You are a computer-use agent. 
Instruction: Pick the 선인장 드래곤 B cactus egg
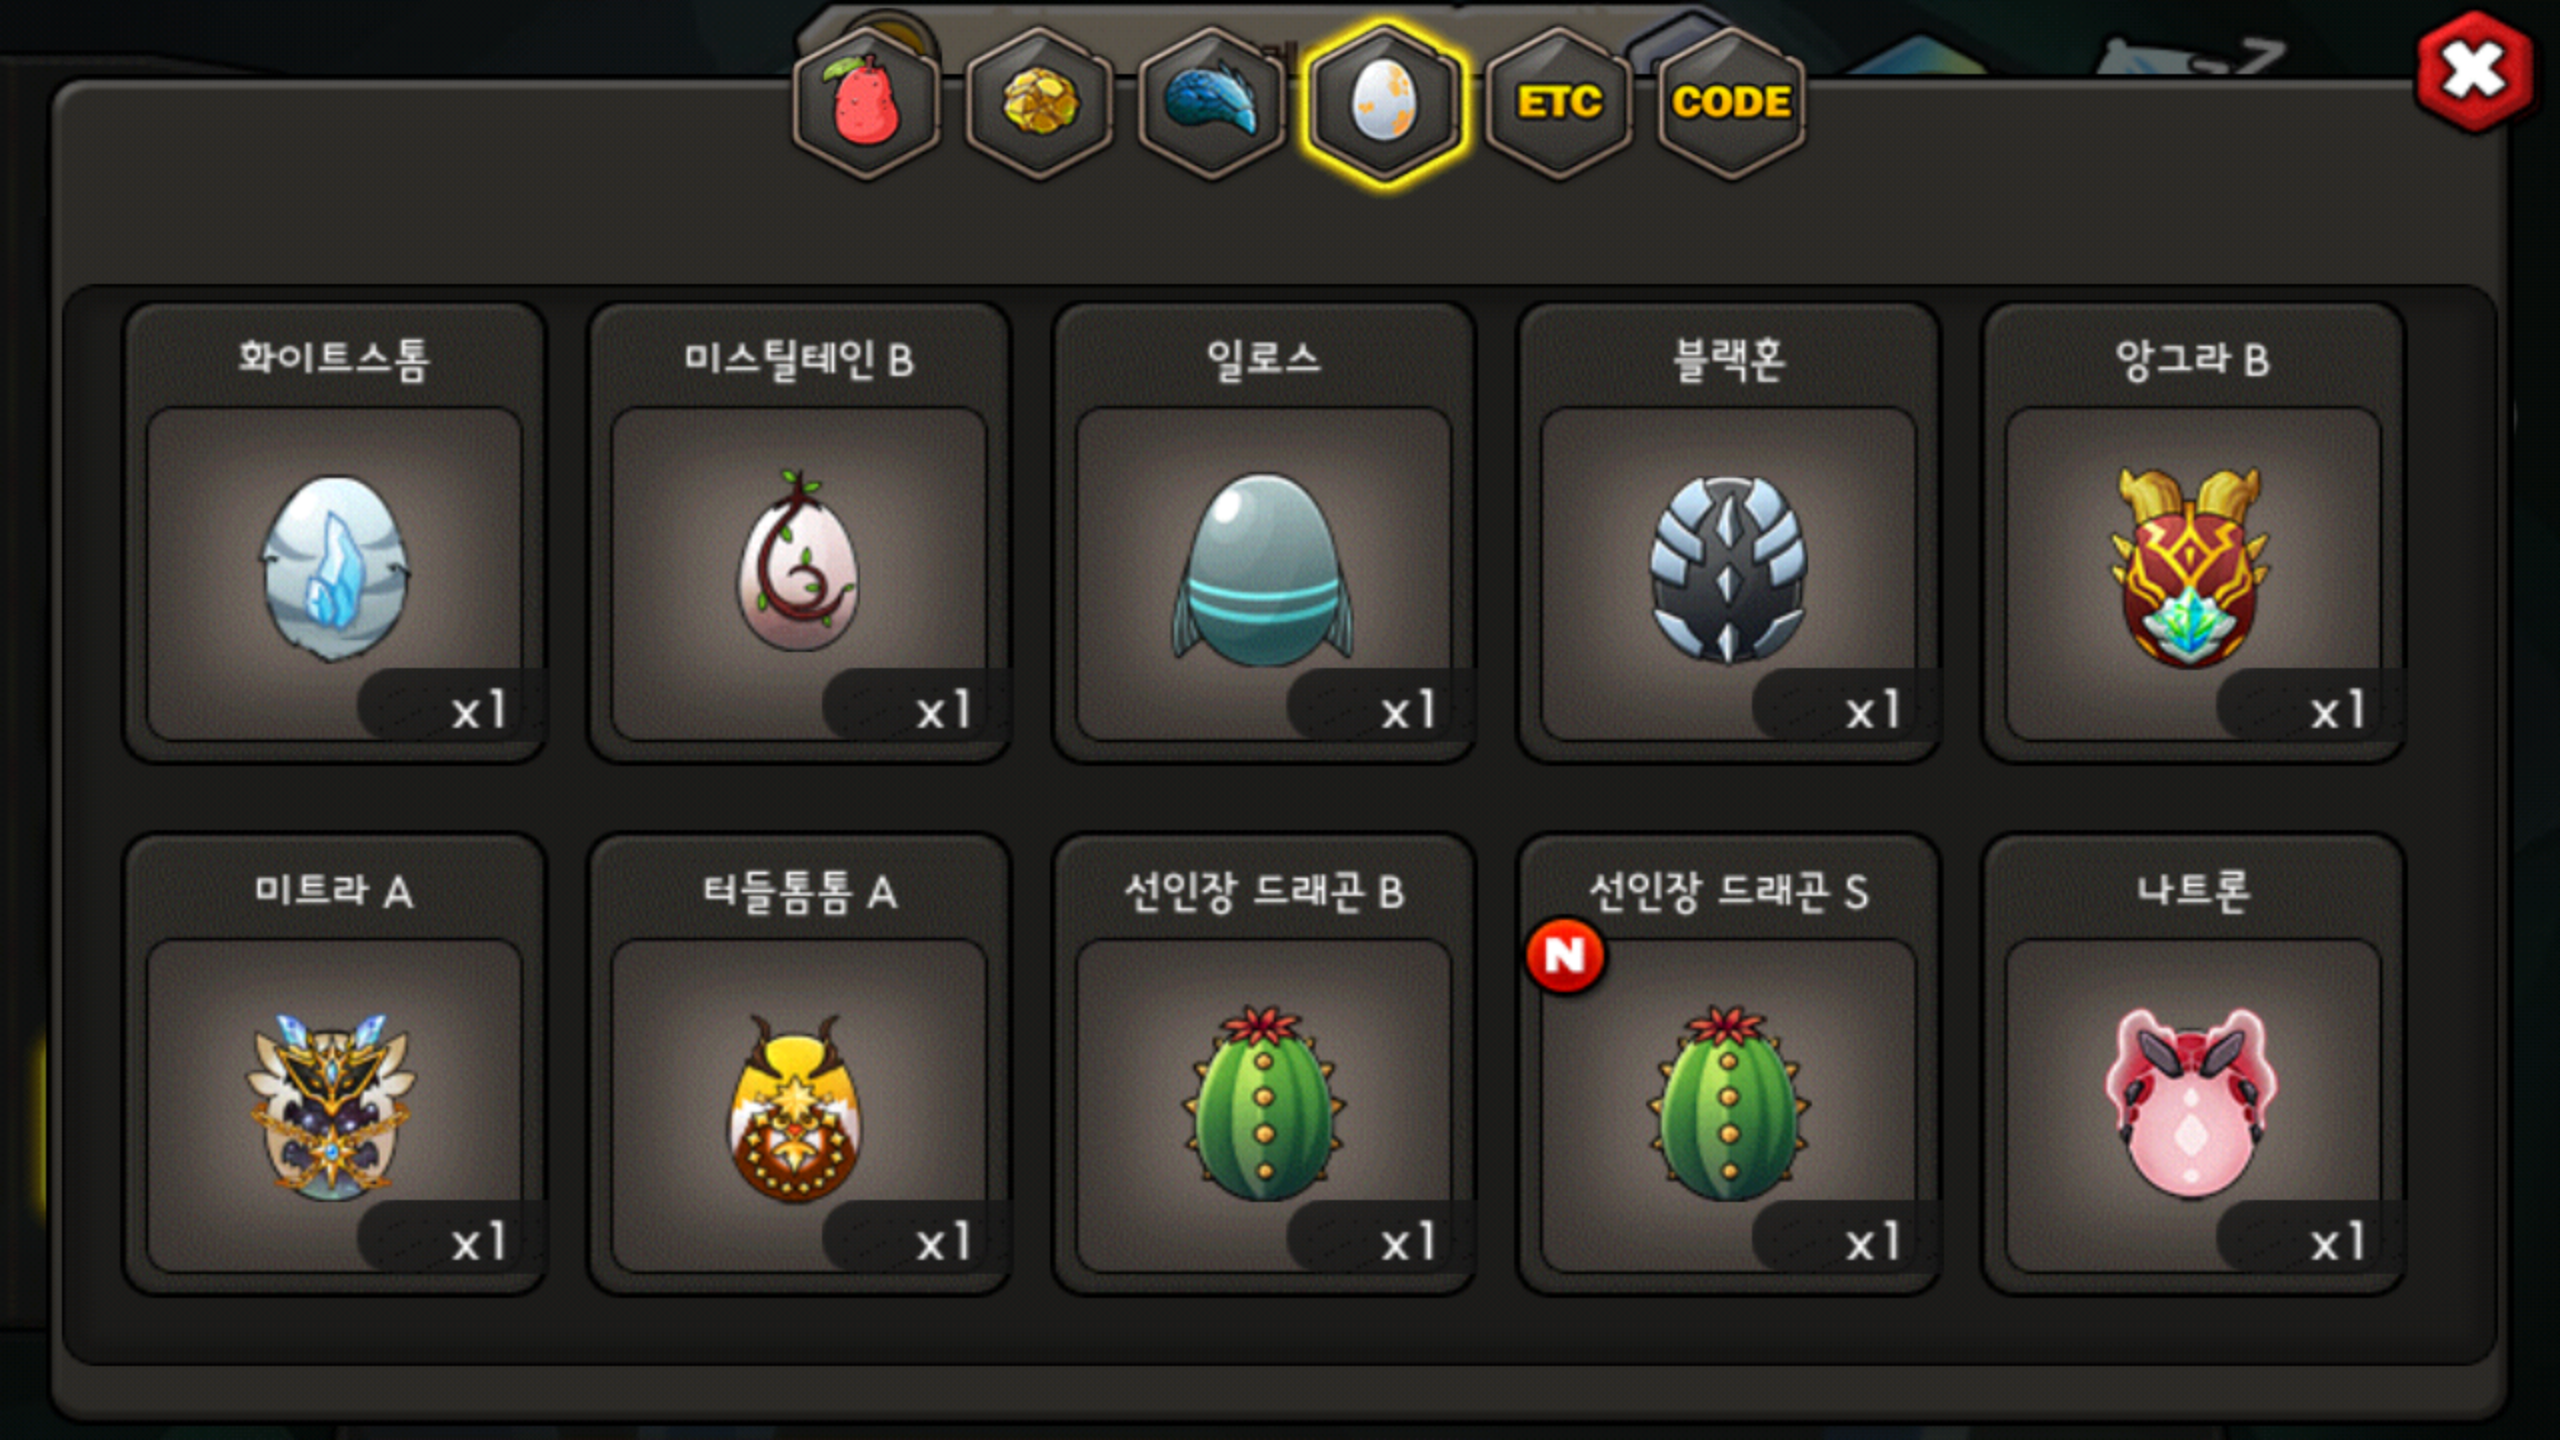[1263, 1104]
